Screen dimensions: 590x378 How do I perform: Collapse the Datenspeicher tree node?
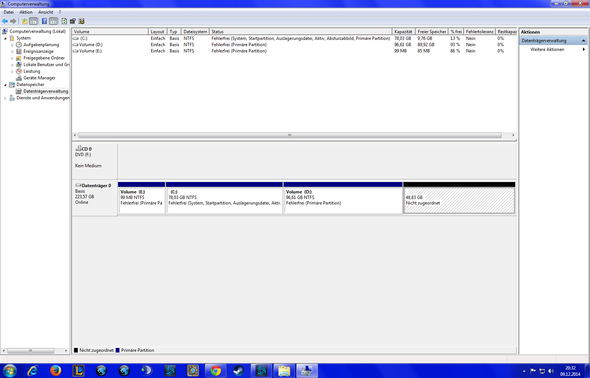tap(6, 85)
